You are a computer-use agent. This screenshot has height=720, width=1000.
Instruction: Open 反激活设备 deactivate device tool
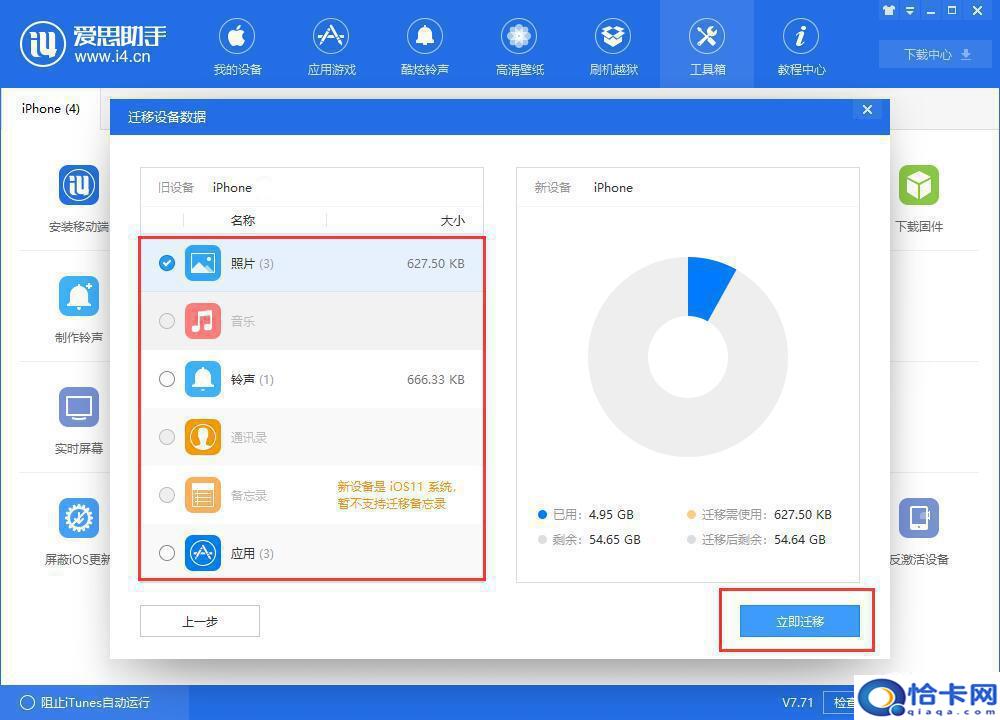[x=919, y=532]
